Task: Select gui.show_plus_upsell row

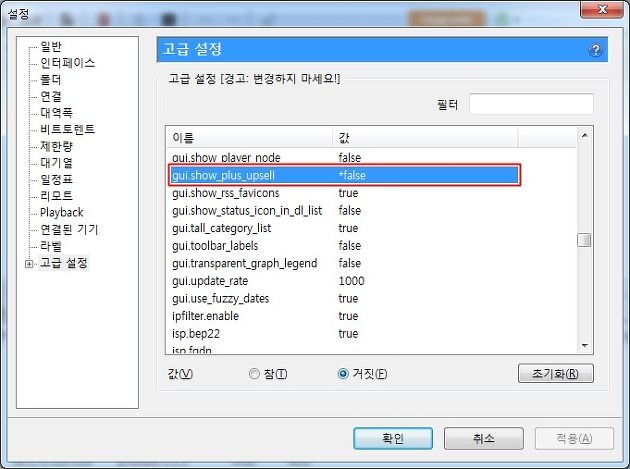Action: (344, 175)
